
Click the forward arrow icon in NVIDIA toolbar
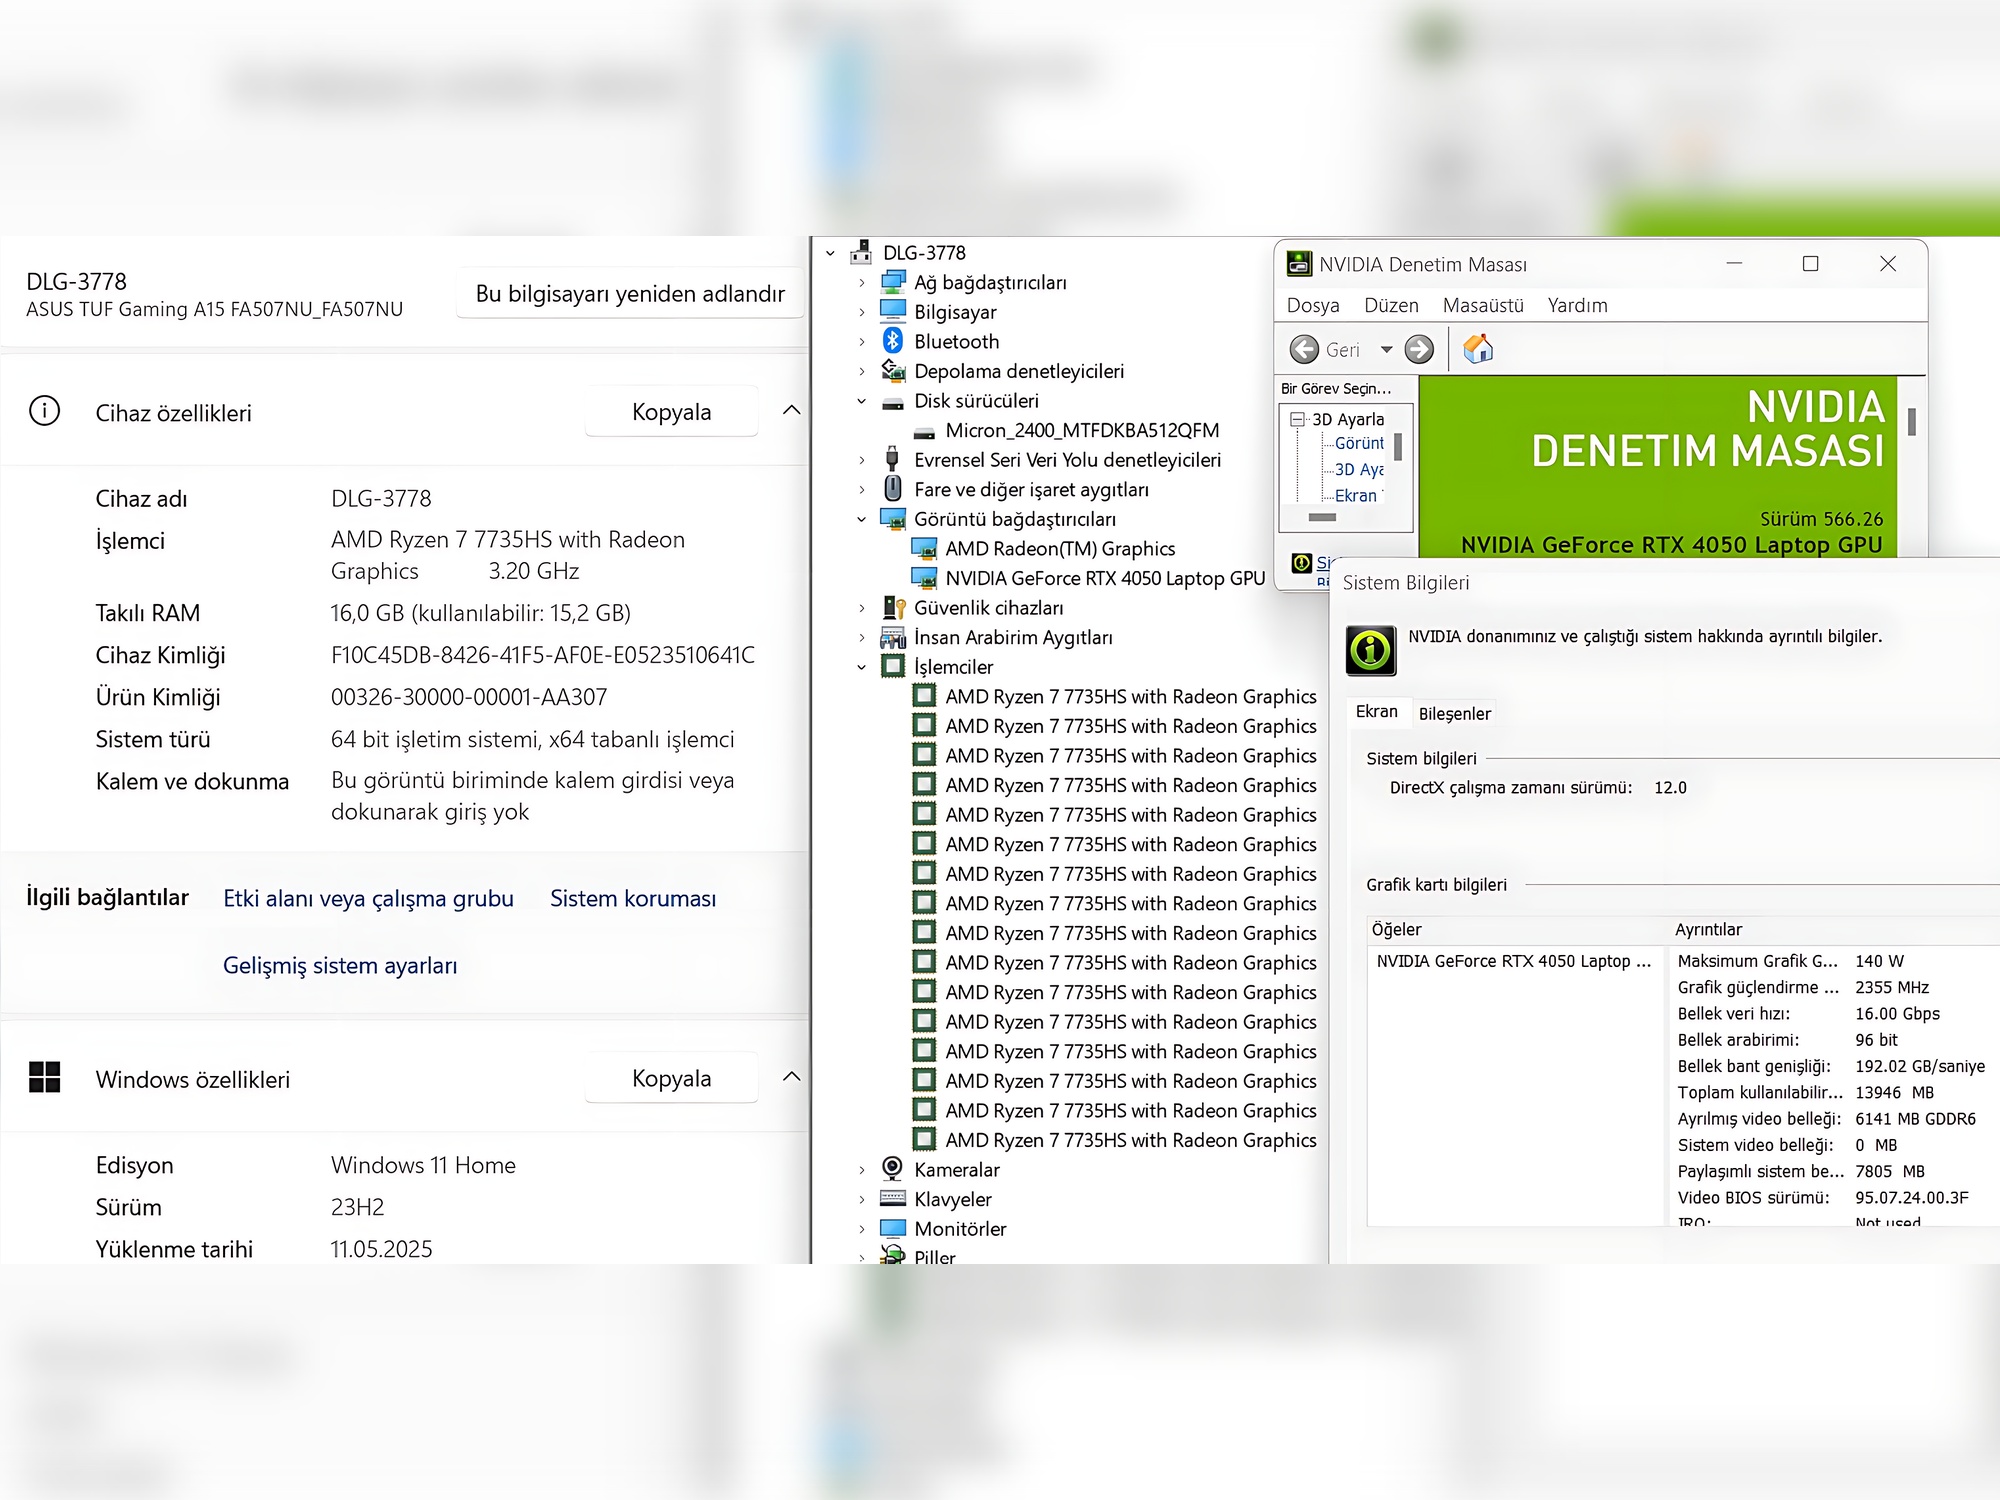(x=1419, y=349)
